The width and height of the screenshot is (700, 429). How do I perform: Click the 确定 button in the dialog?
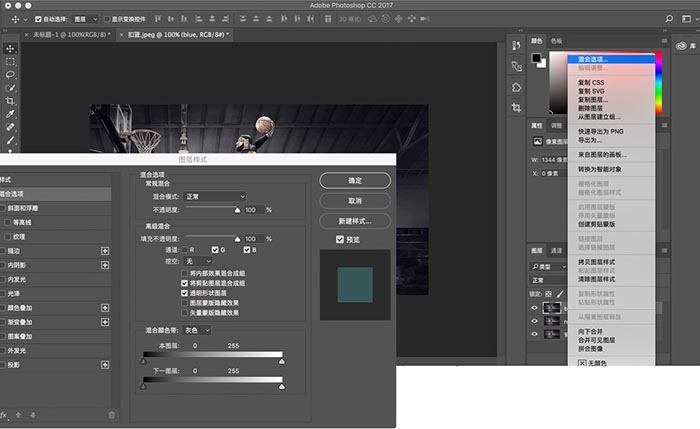click(354, 180)
